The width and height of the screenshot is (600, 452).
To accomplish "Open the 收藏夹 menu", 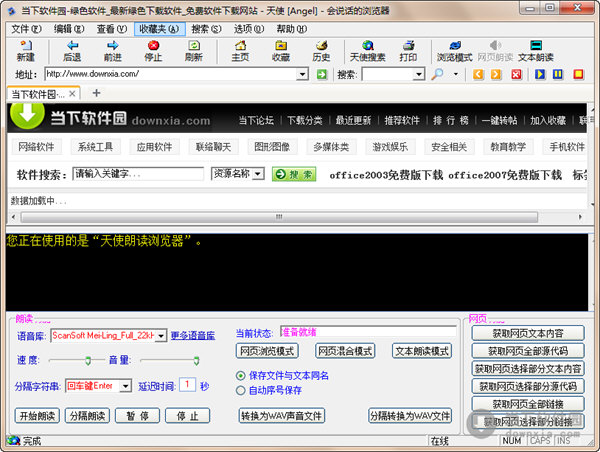I will click(x=159, y=29).
